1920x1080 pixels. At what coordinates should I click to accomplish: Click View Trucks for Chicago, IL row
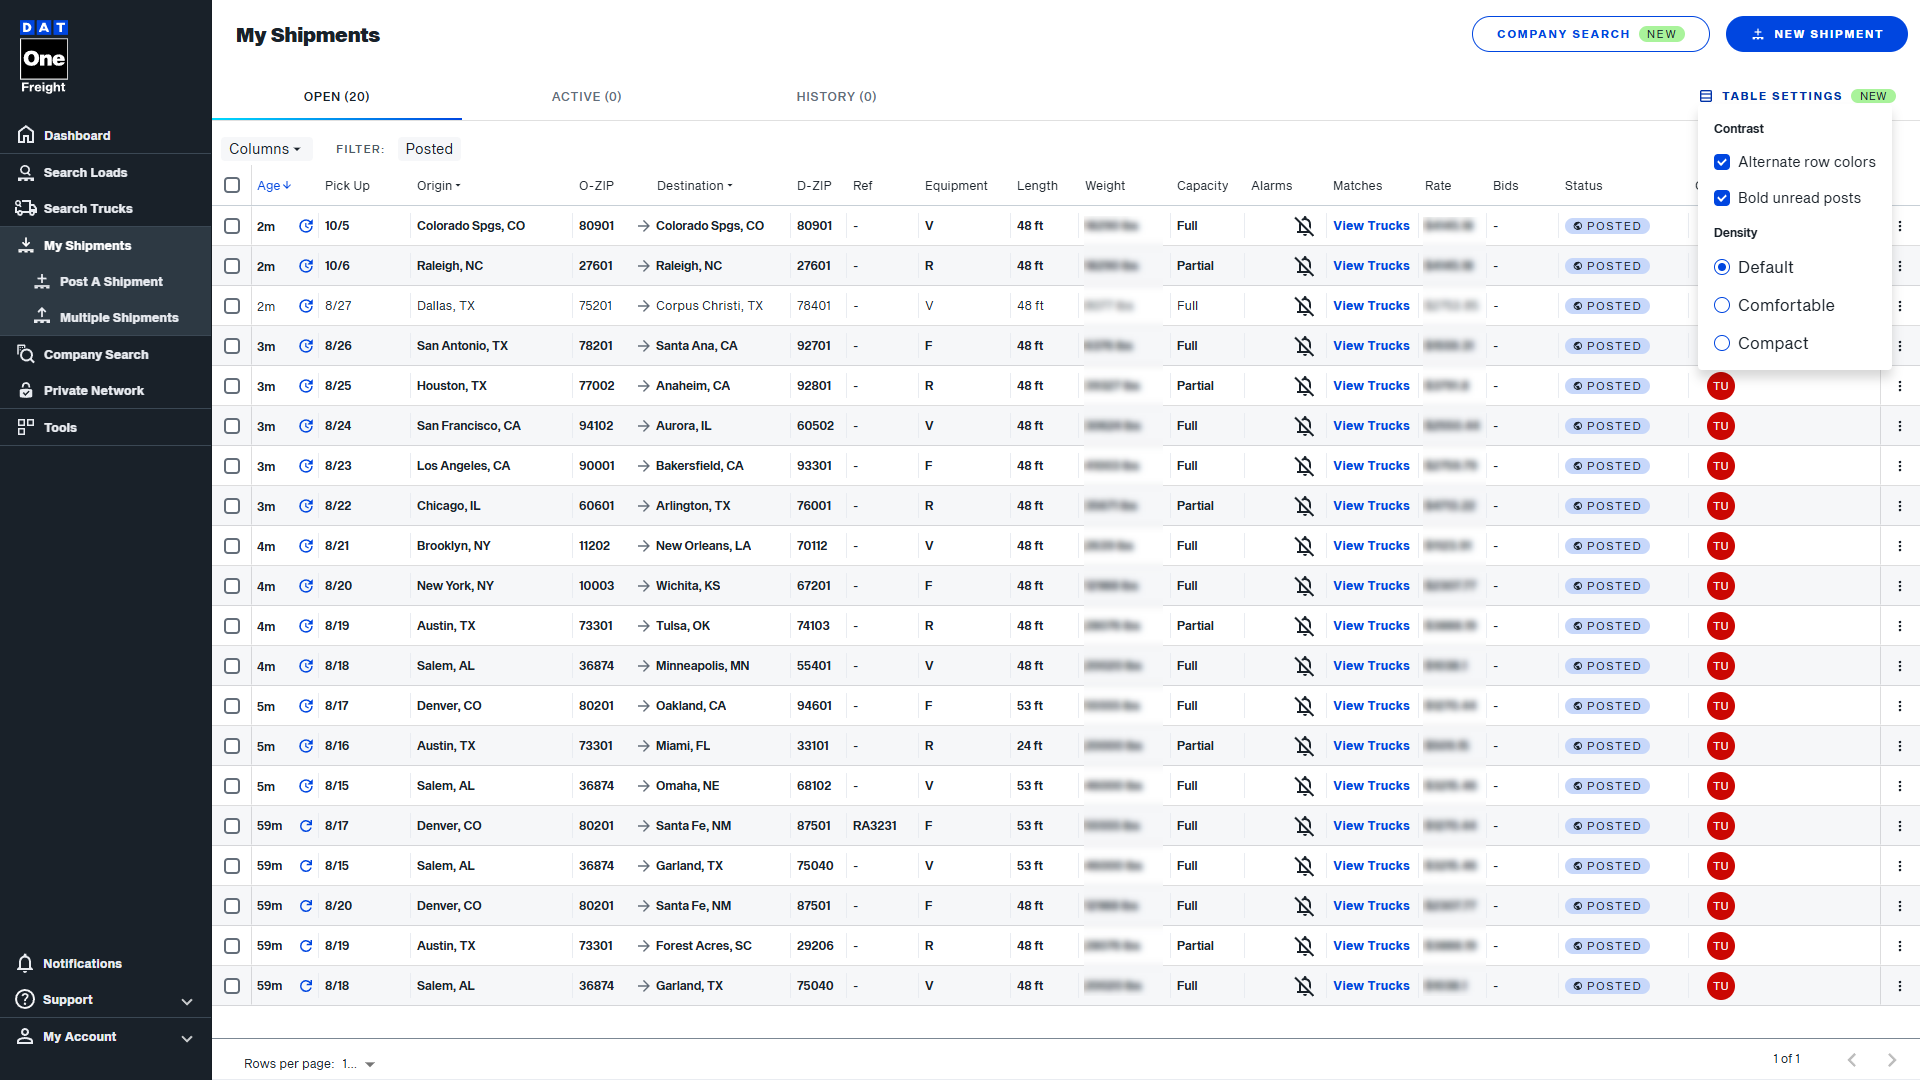1371,506
